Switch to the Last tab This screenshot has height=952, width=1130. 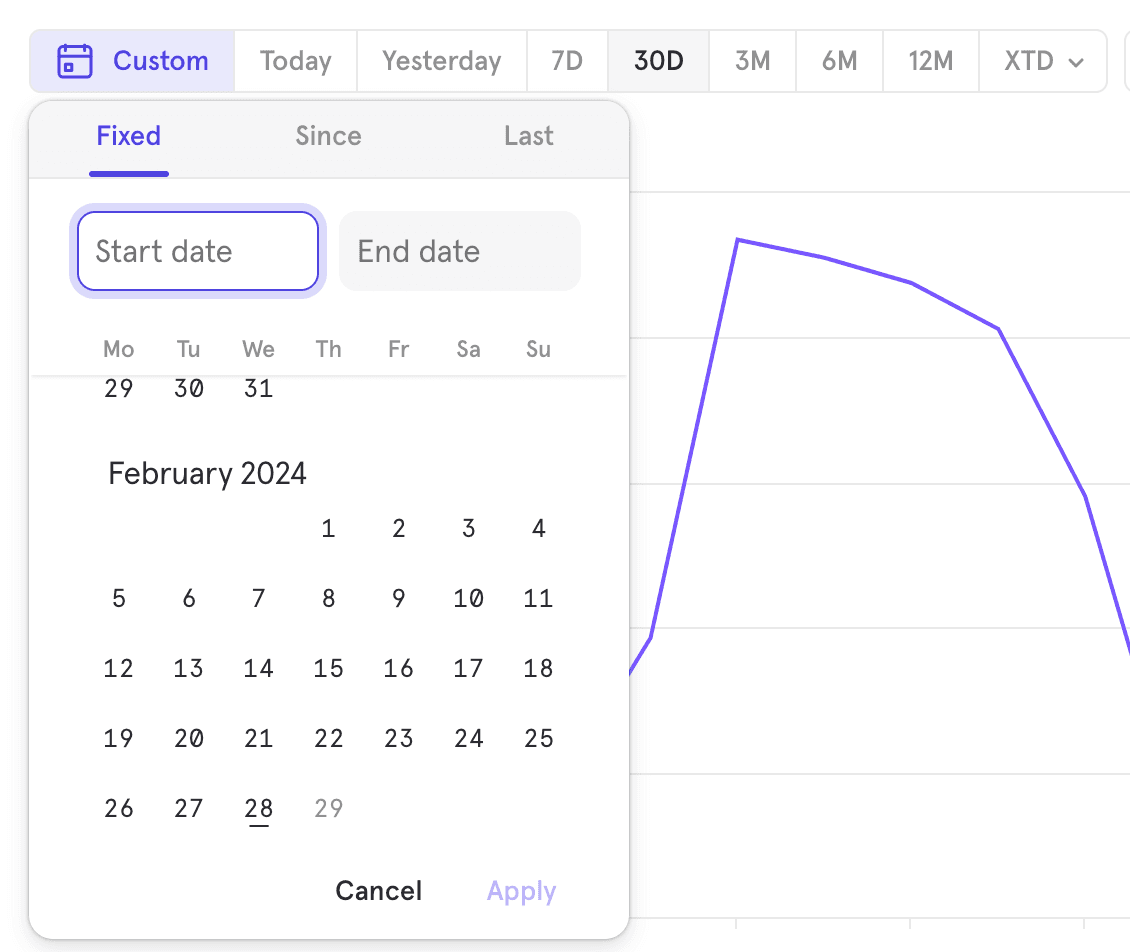tap(528, 136)
